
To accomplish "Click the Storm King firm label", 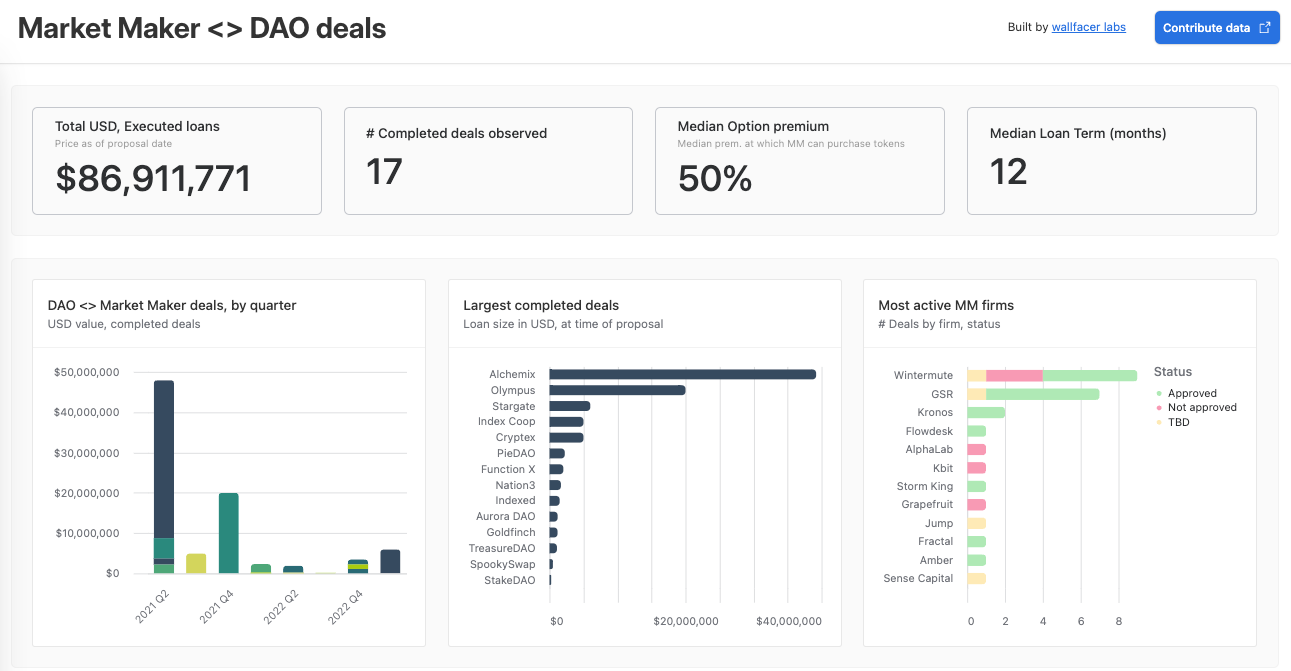I will (x=925, y=486).
